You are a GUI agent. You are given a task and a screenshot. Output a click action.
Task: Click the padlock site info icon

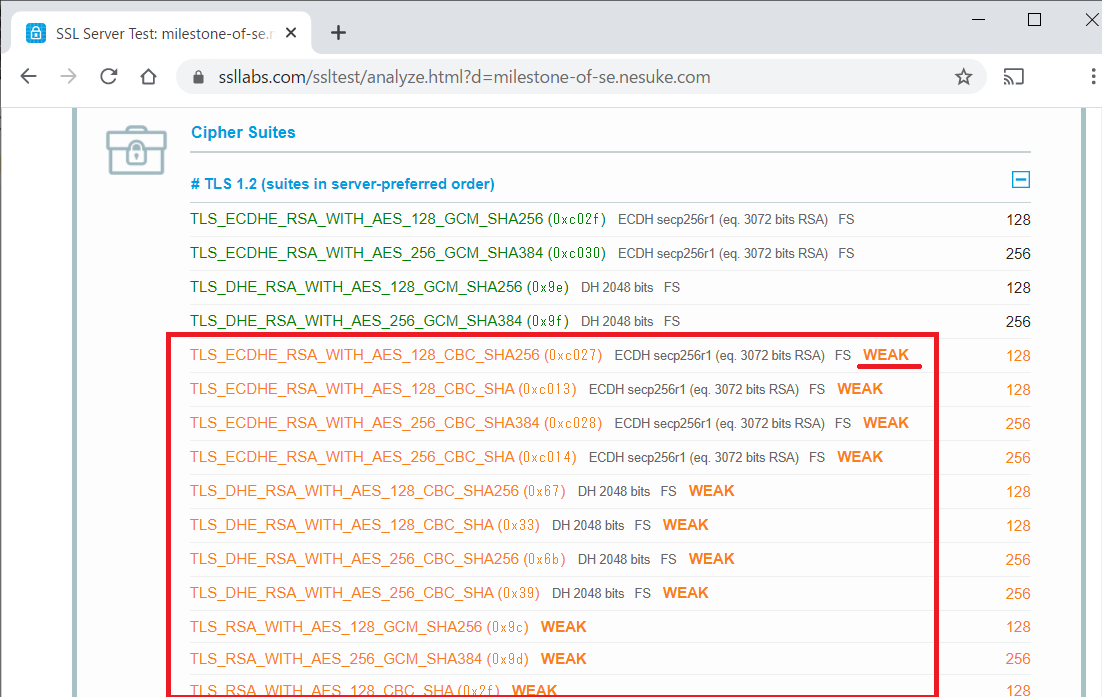pos(198,78)
